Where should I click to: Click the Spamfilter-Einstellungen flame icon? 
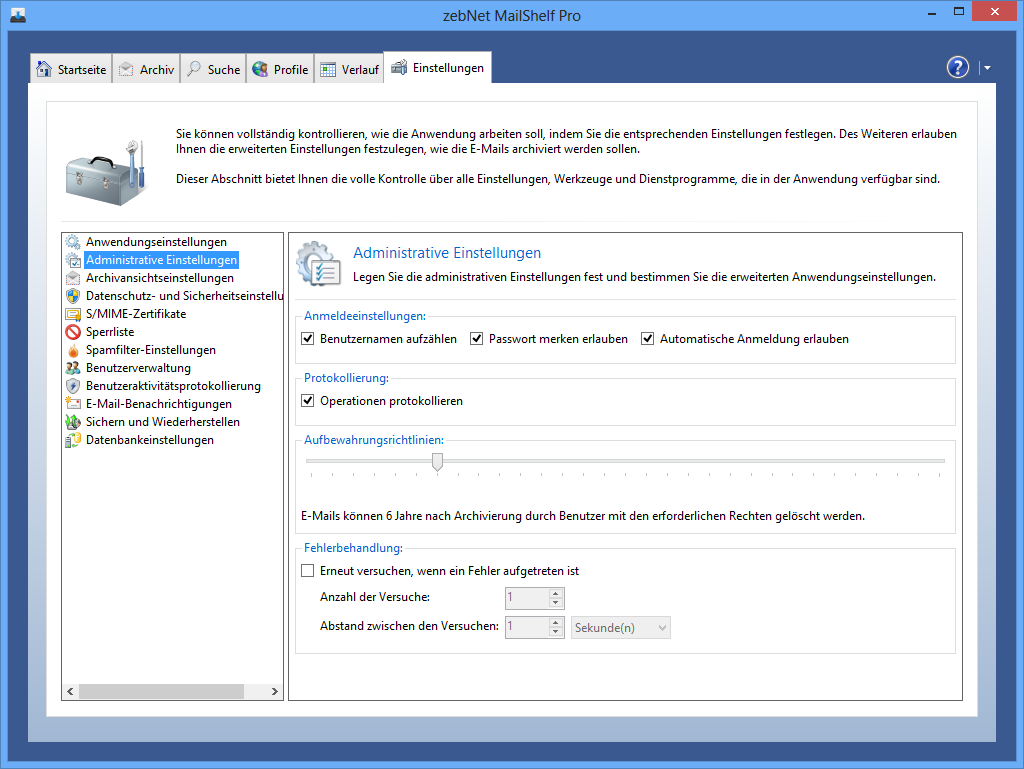pyautogui.click(x=72, y=350)
